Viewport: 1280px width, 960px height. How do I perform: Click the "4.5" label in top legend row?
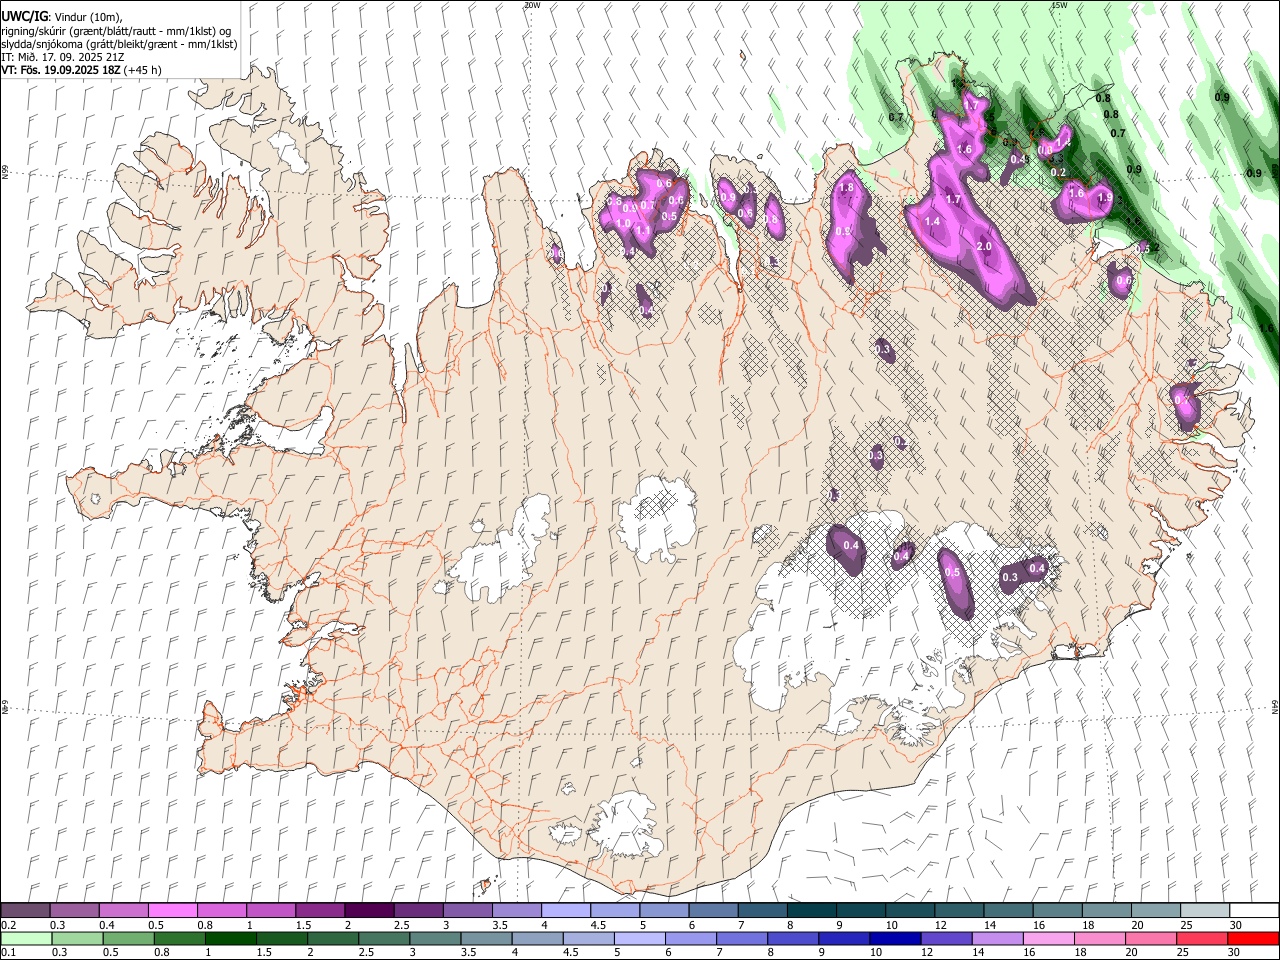tap(598, 925)
